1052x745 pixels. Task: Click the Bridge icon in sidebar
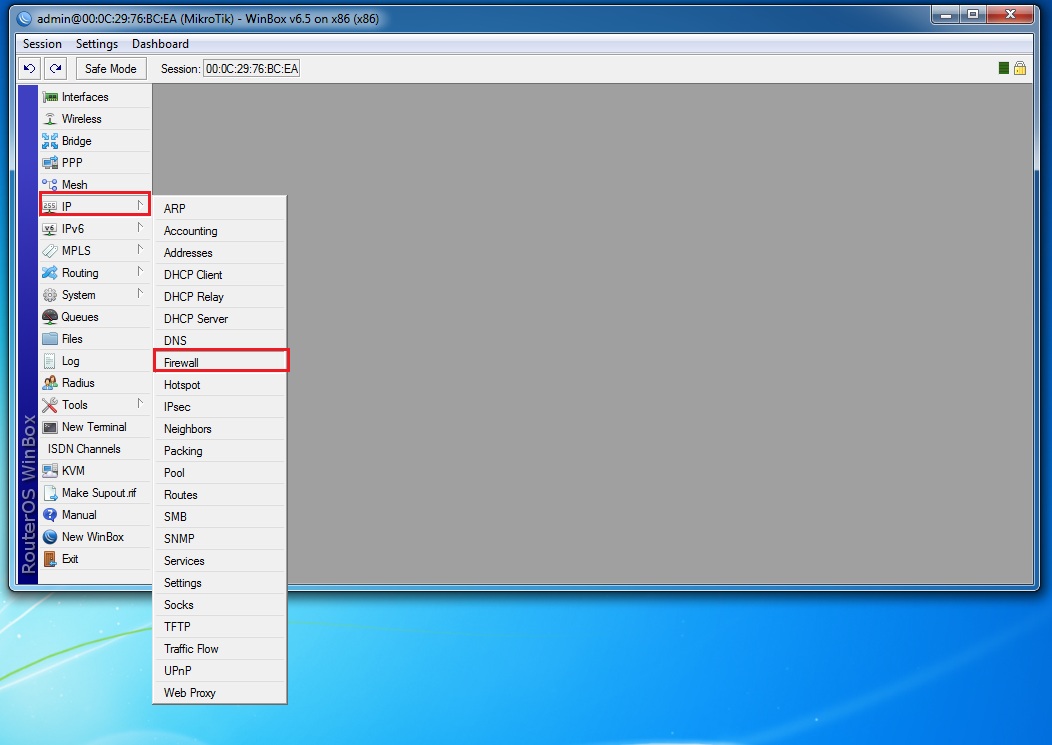tap(50, 141)
